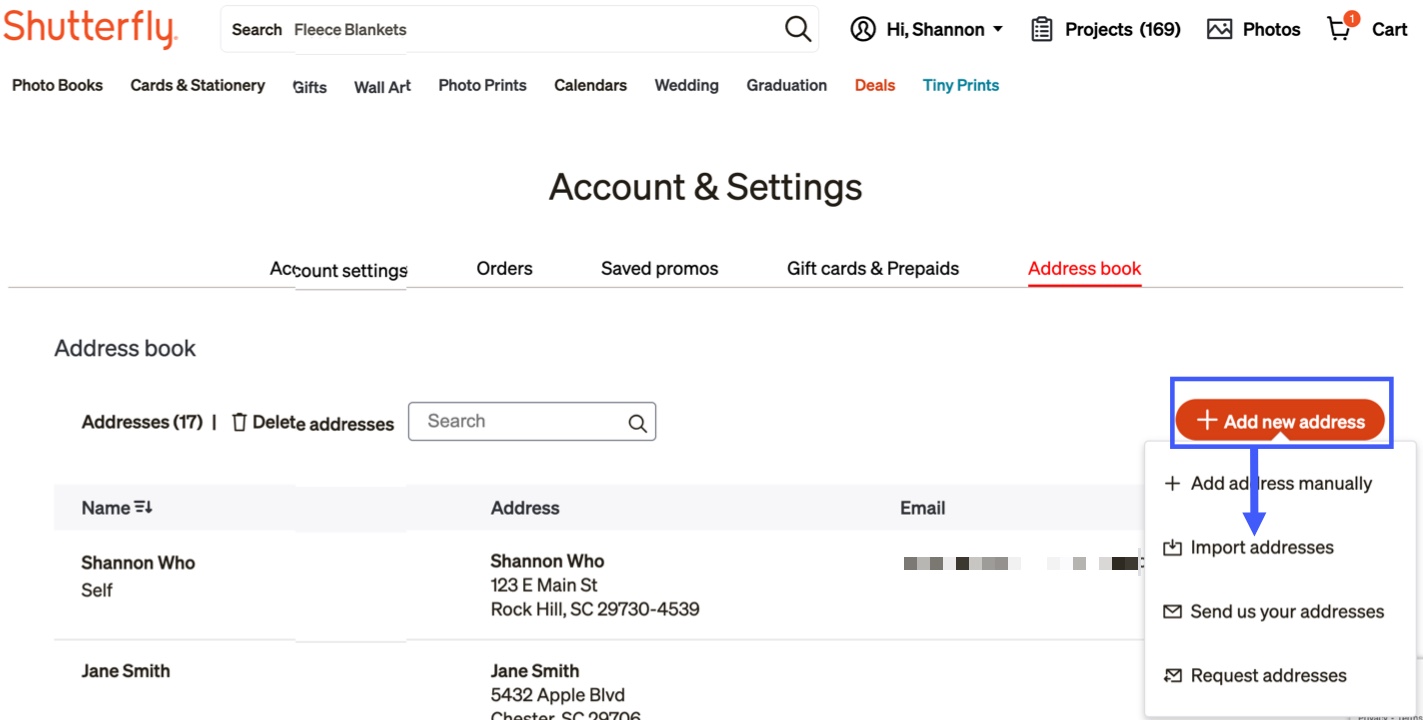This screenshot has height=720, width=1423.
Task: Switch to Gift cards & Prepaids tab
Action: point(873,268)
